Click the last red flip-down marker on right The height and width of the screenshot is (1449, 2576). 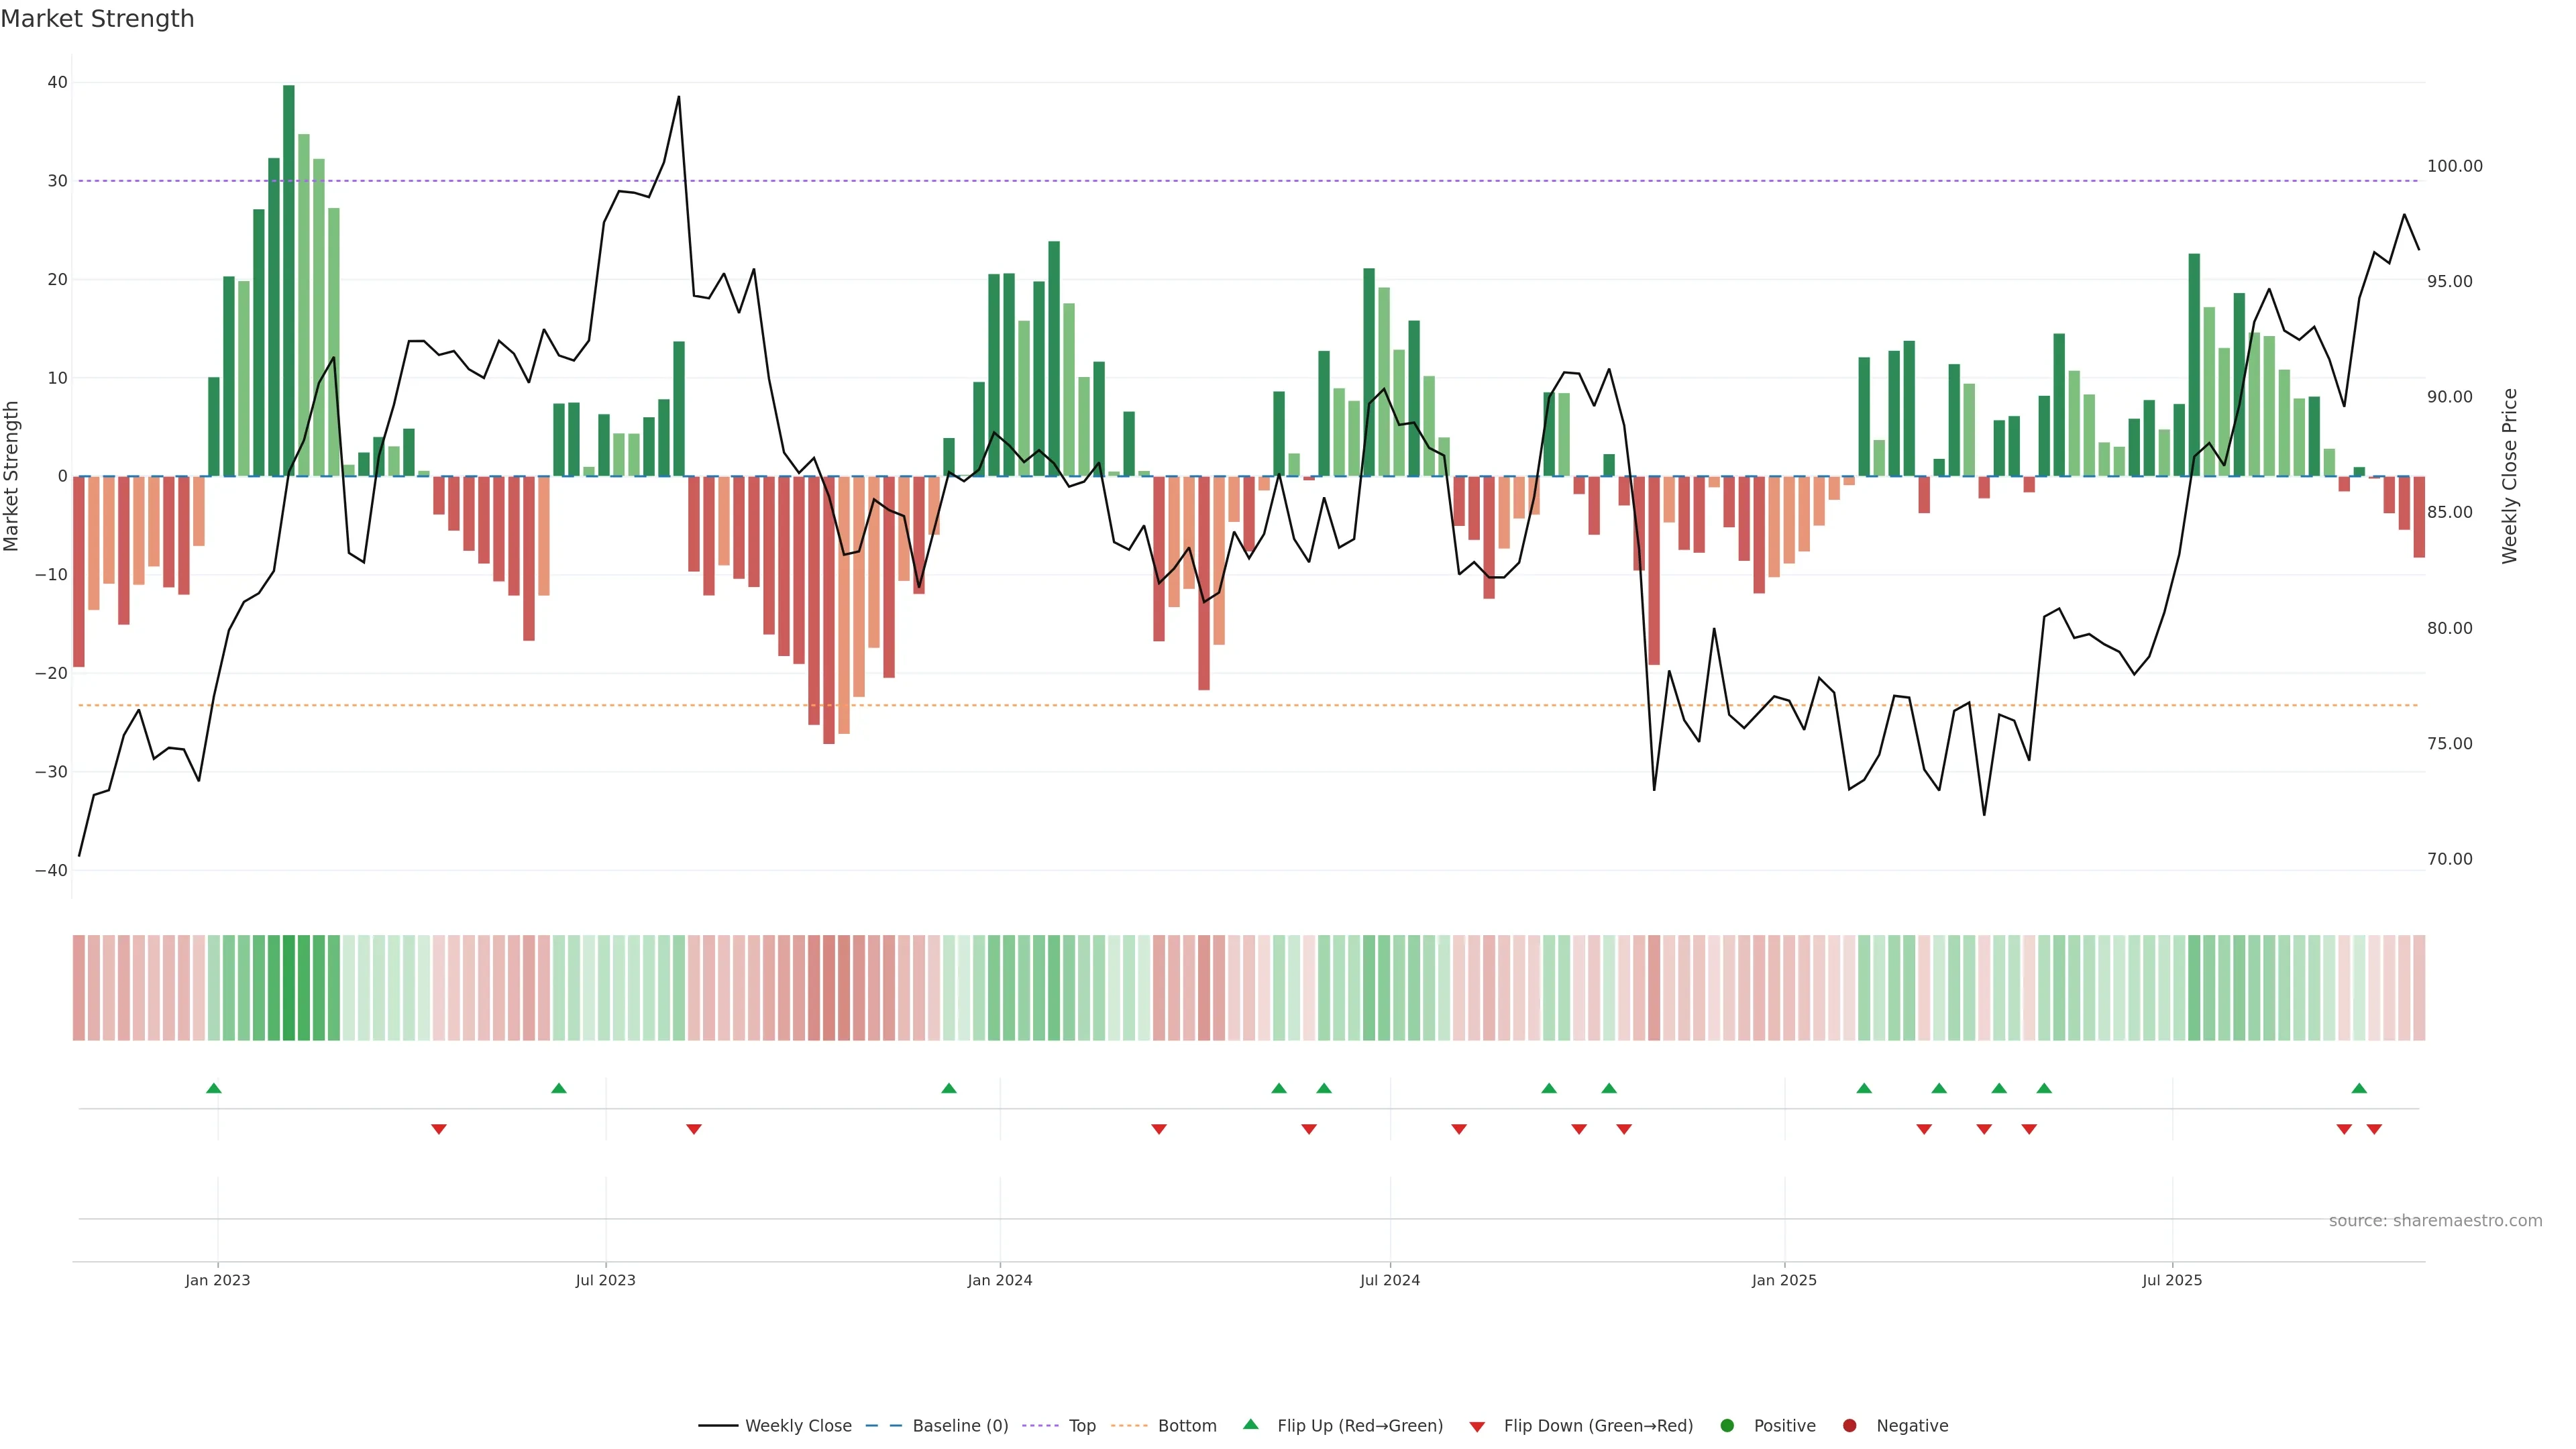pos(2374,1129)
